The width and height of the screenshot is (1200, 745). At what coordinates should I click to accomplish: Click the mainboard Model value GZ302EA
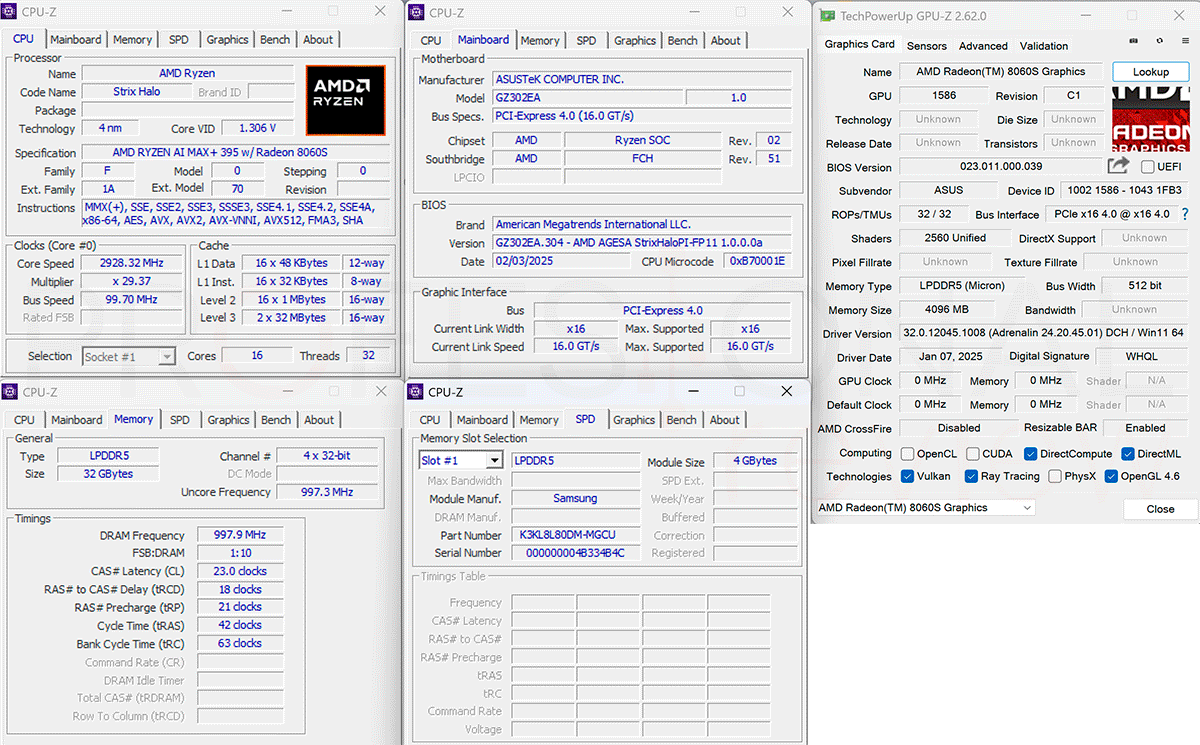[x=588, y=98]
